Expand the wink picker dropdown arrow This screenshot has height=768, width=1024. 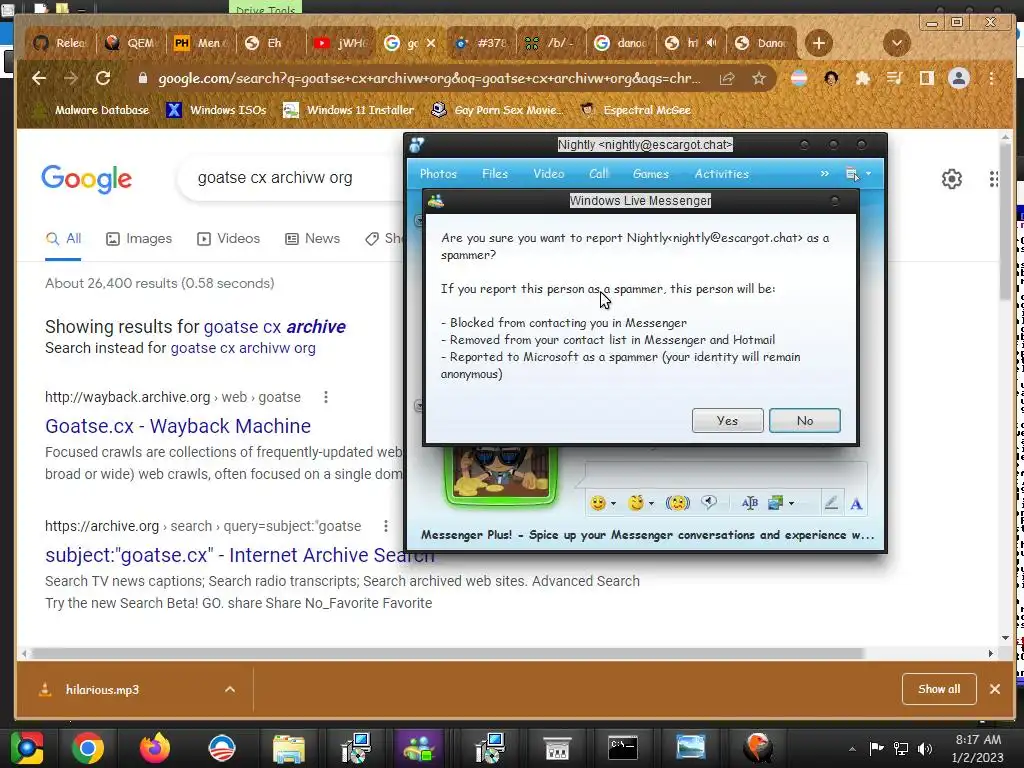coord(651,504)
